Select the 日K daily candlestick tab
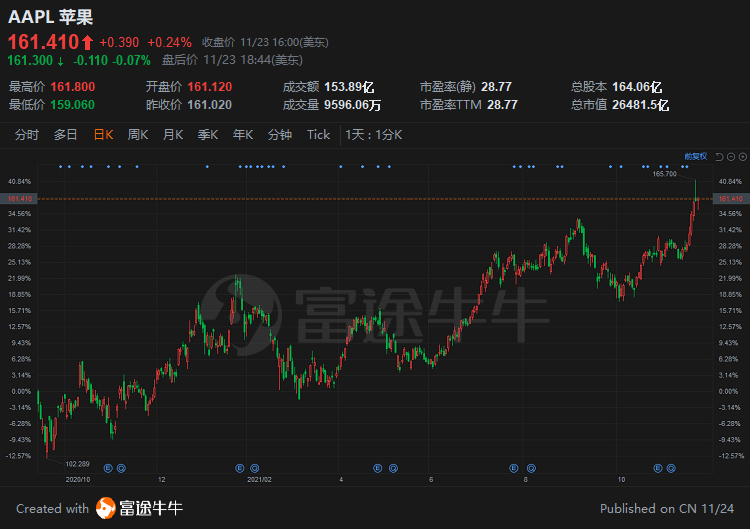 click(x=103, y=135)
